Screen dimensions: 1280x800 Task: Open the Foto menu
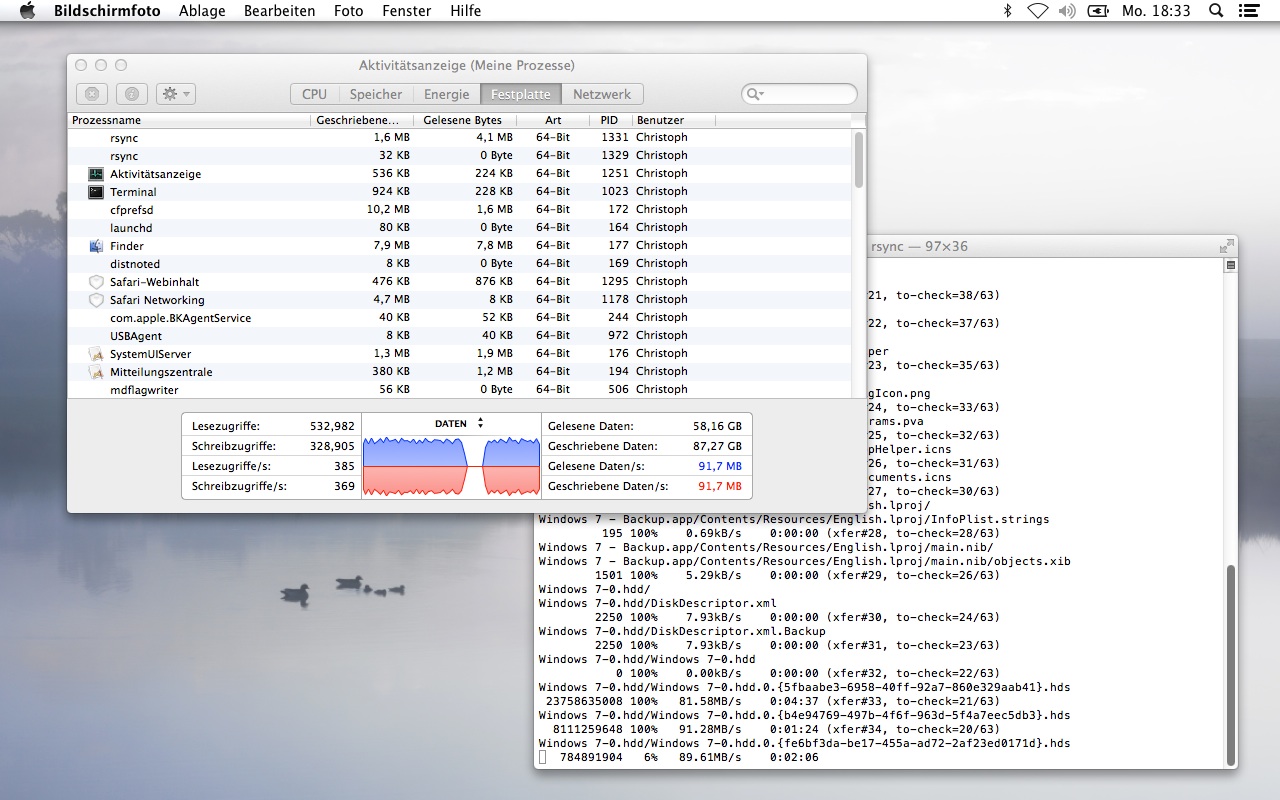point(349,11)
